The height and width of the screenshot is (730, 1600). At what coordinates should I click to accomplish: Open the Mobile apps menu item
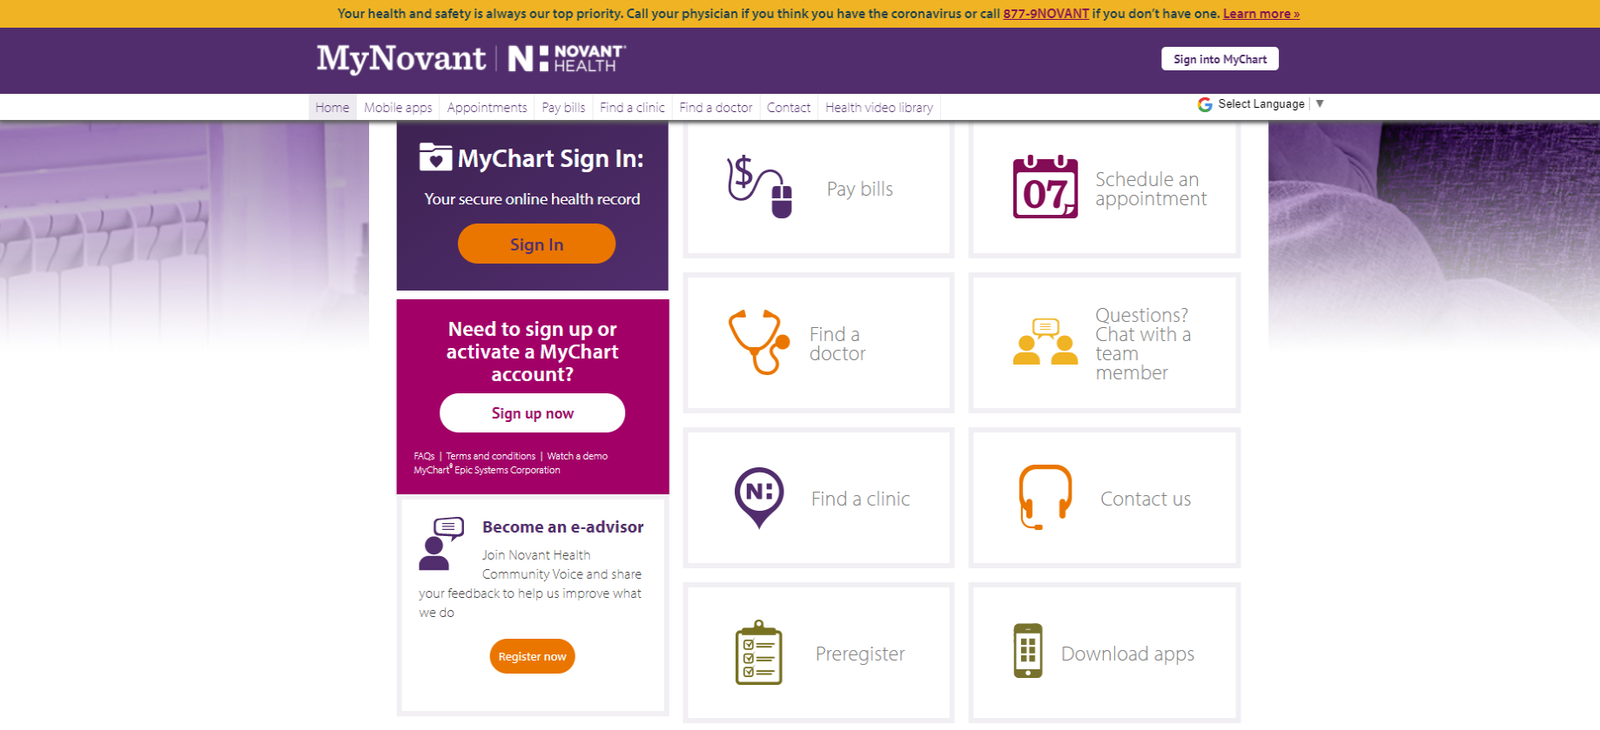click(398, 107)
